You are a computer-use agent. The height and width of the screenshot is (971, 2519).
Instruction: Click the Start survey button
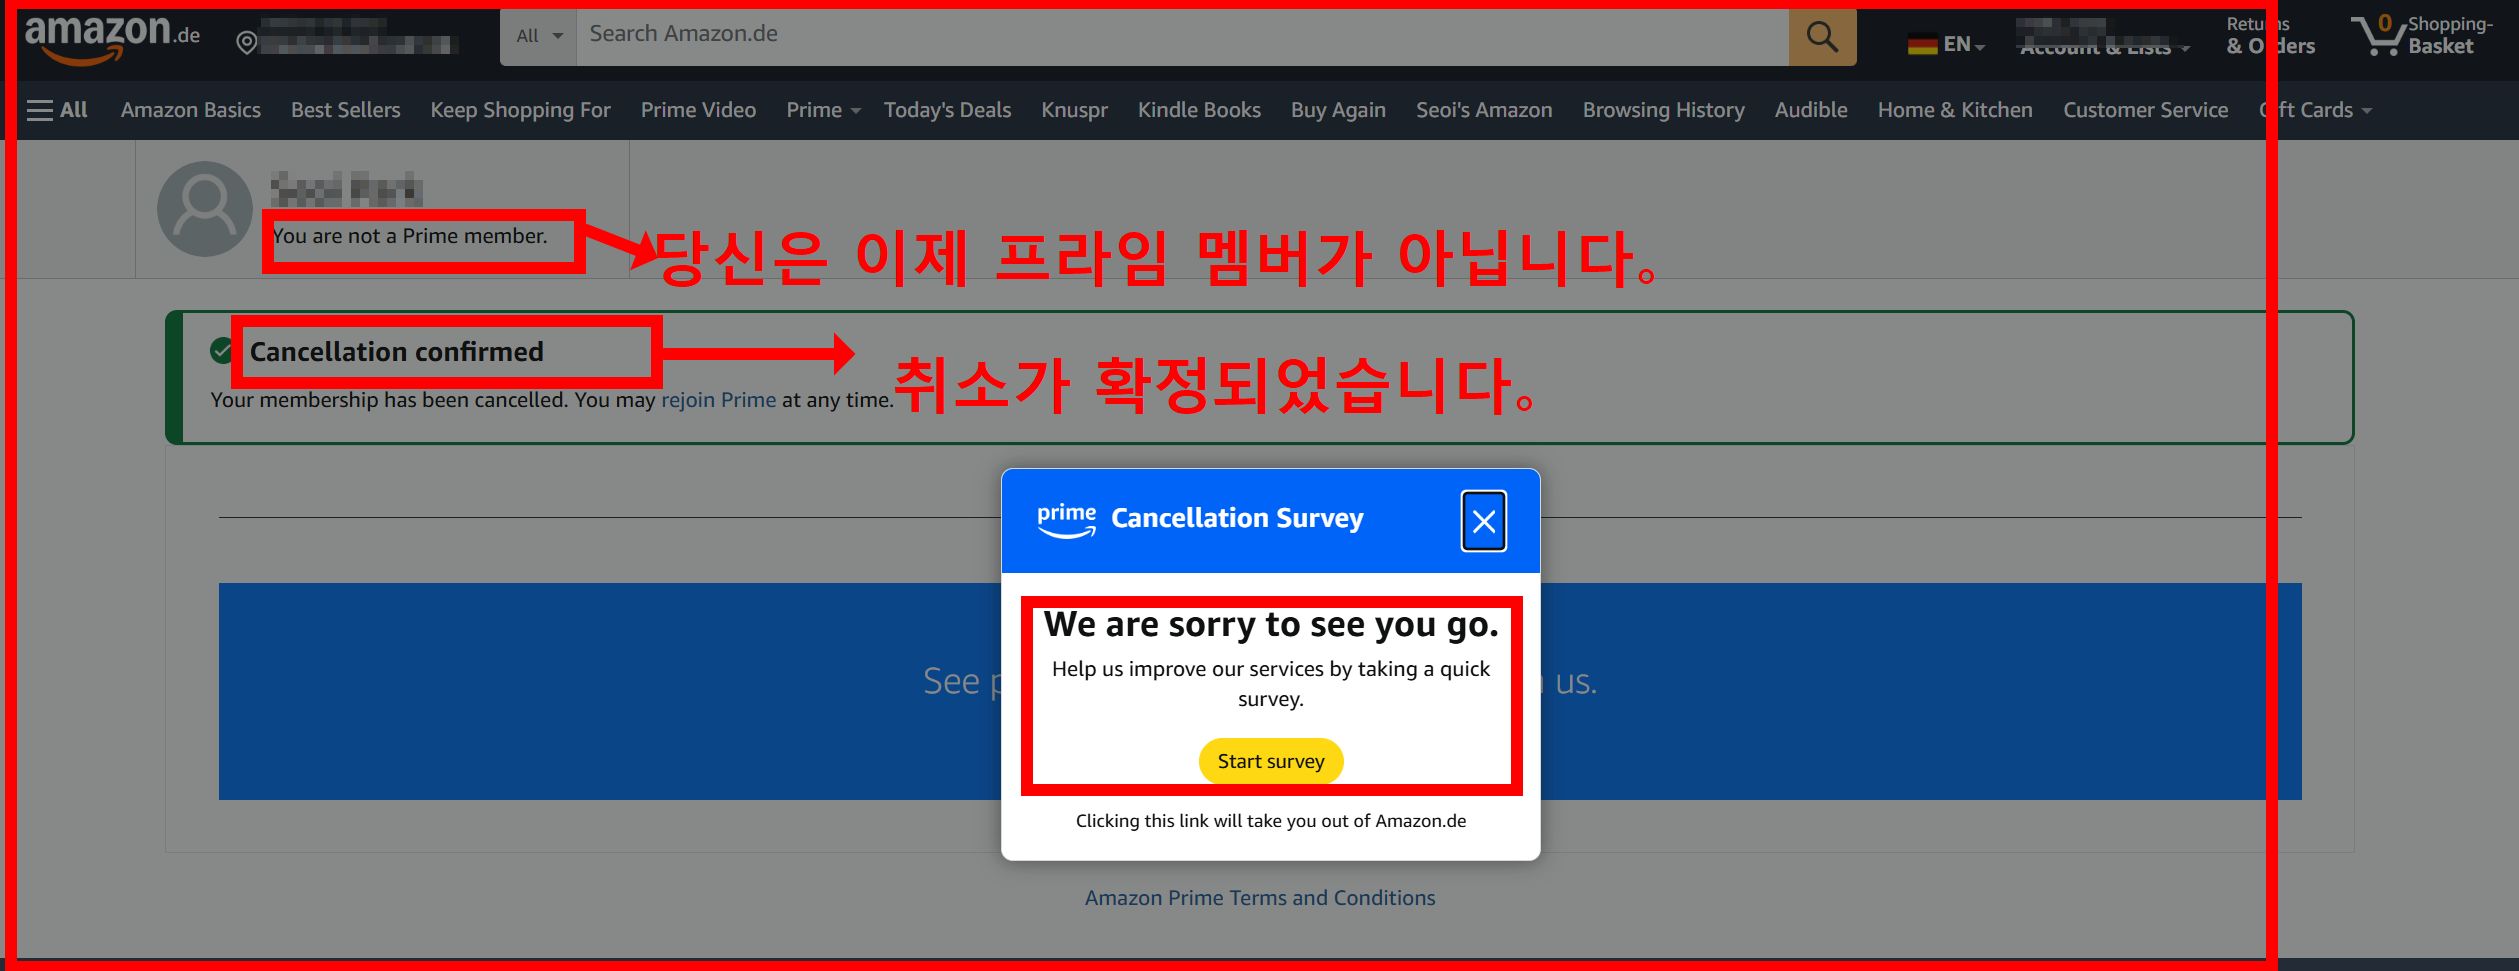(1271, 761)
